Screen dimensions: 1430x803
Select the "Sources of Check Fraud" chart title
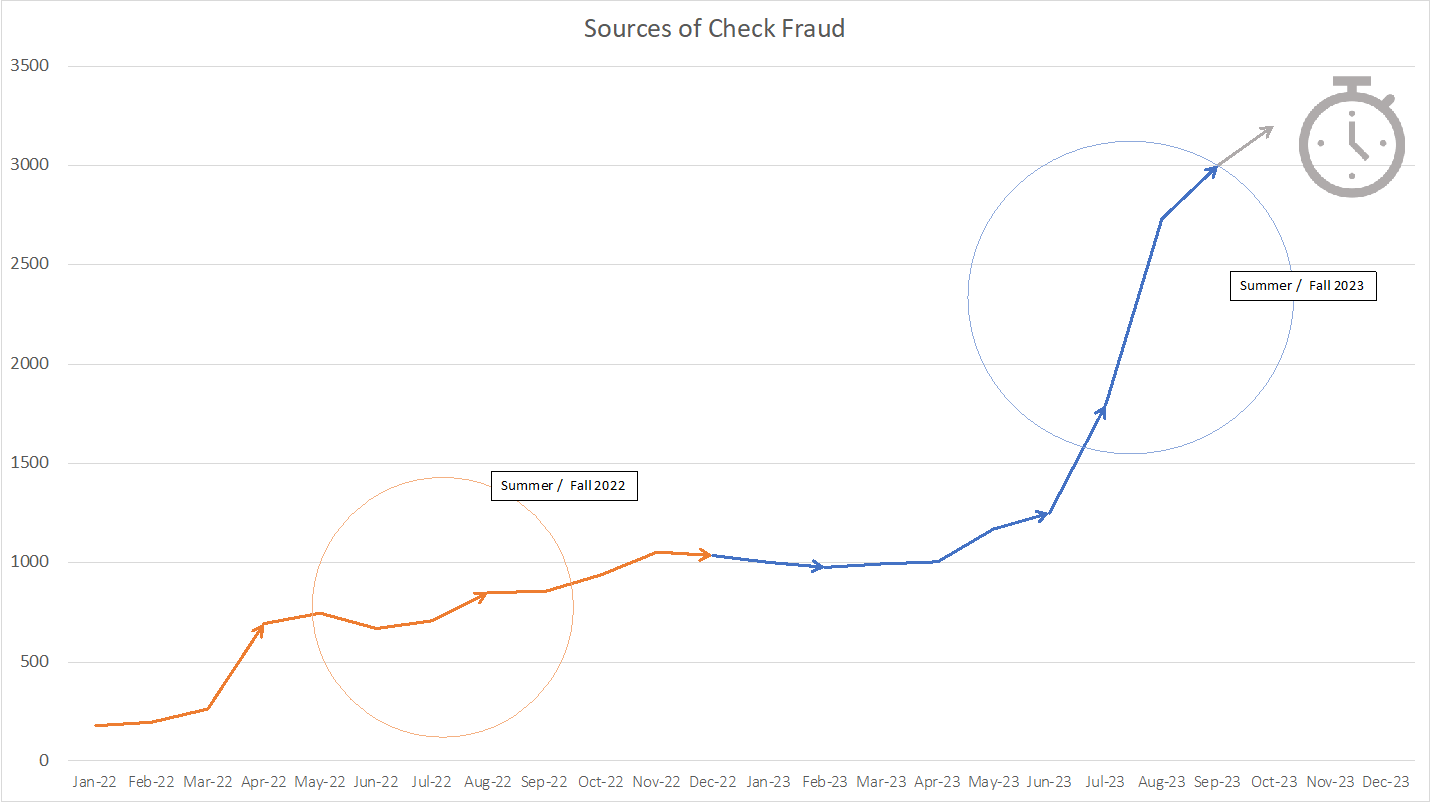(x=714, y=28)
